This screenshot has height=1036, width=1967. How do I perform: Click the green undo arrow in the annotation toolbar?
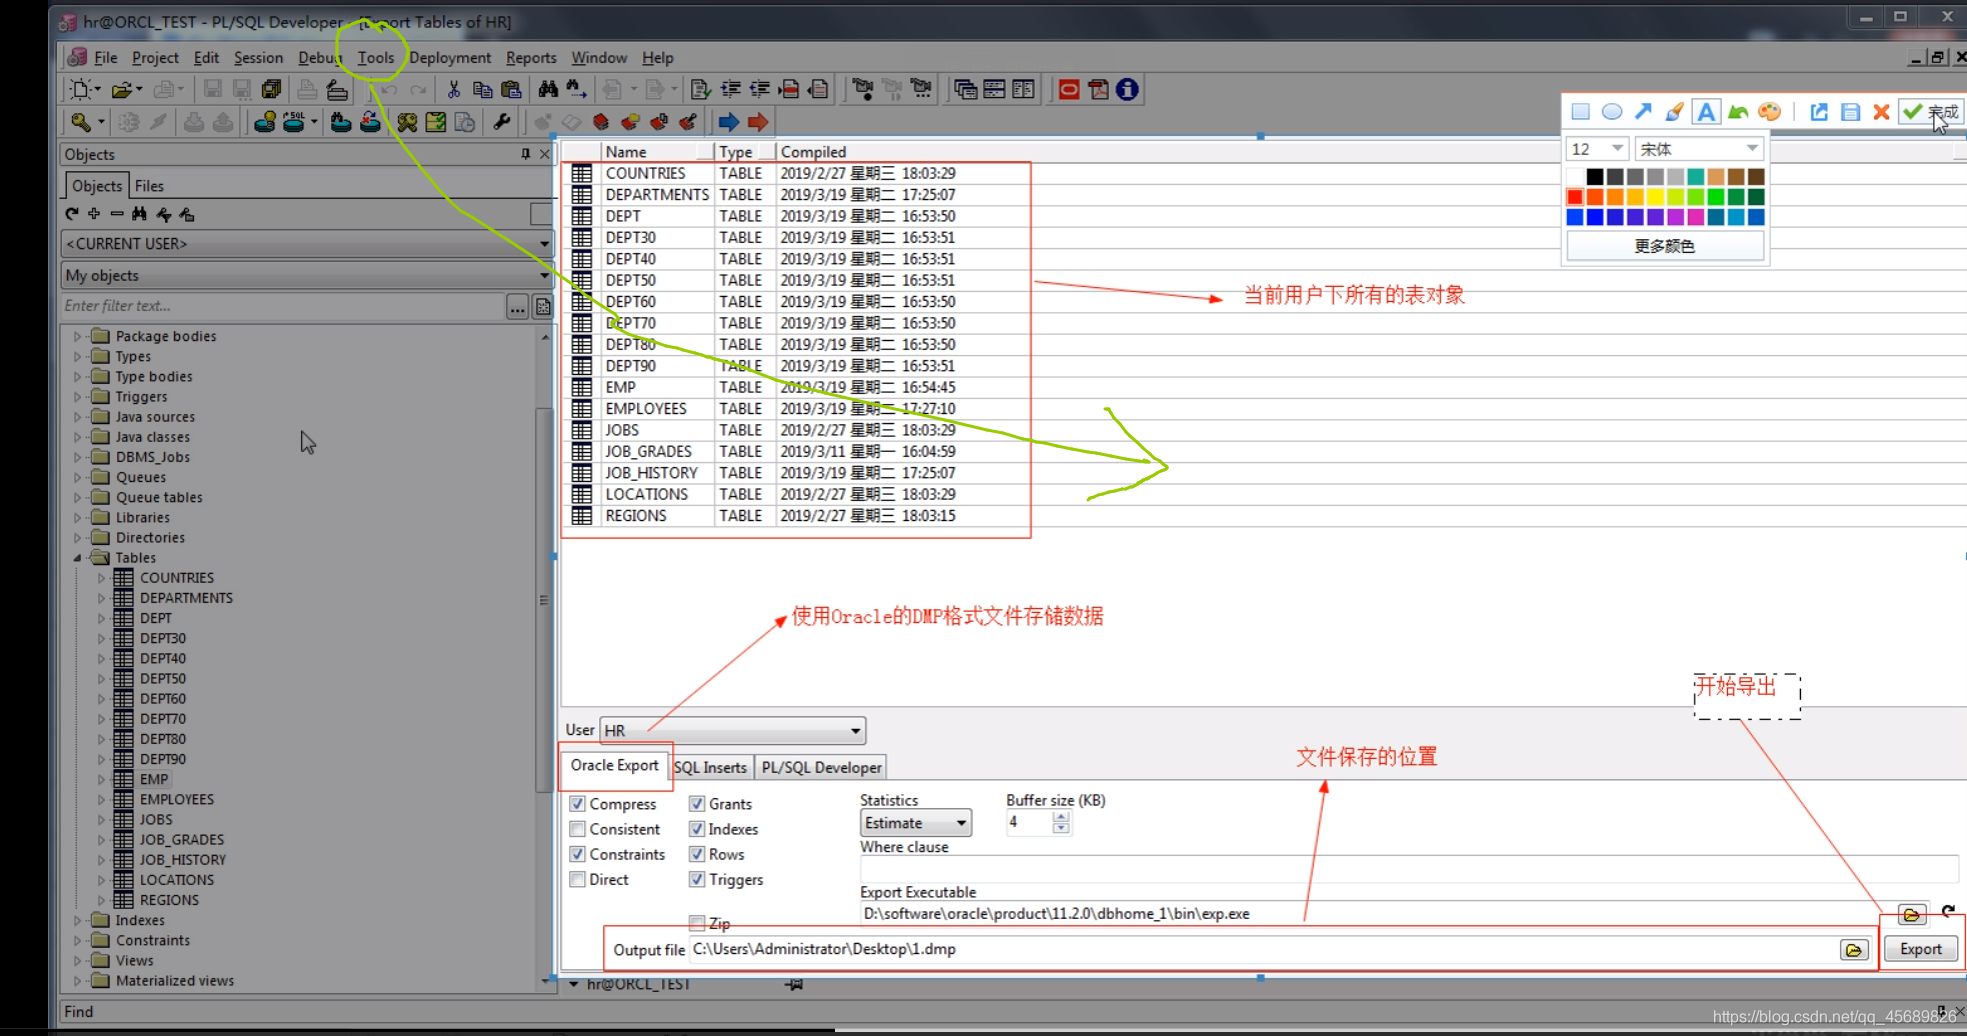[1738, 112]
